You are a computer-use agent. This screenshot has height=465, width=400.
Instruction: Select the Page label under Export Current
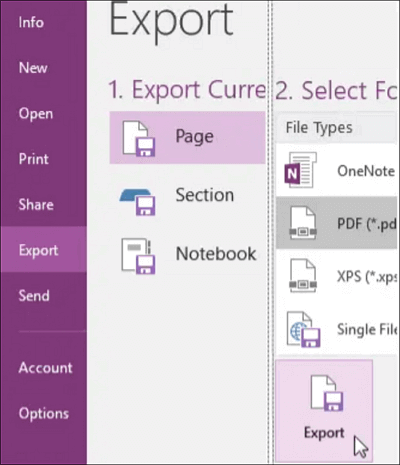tap(194, 136)
